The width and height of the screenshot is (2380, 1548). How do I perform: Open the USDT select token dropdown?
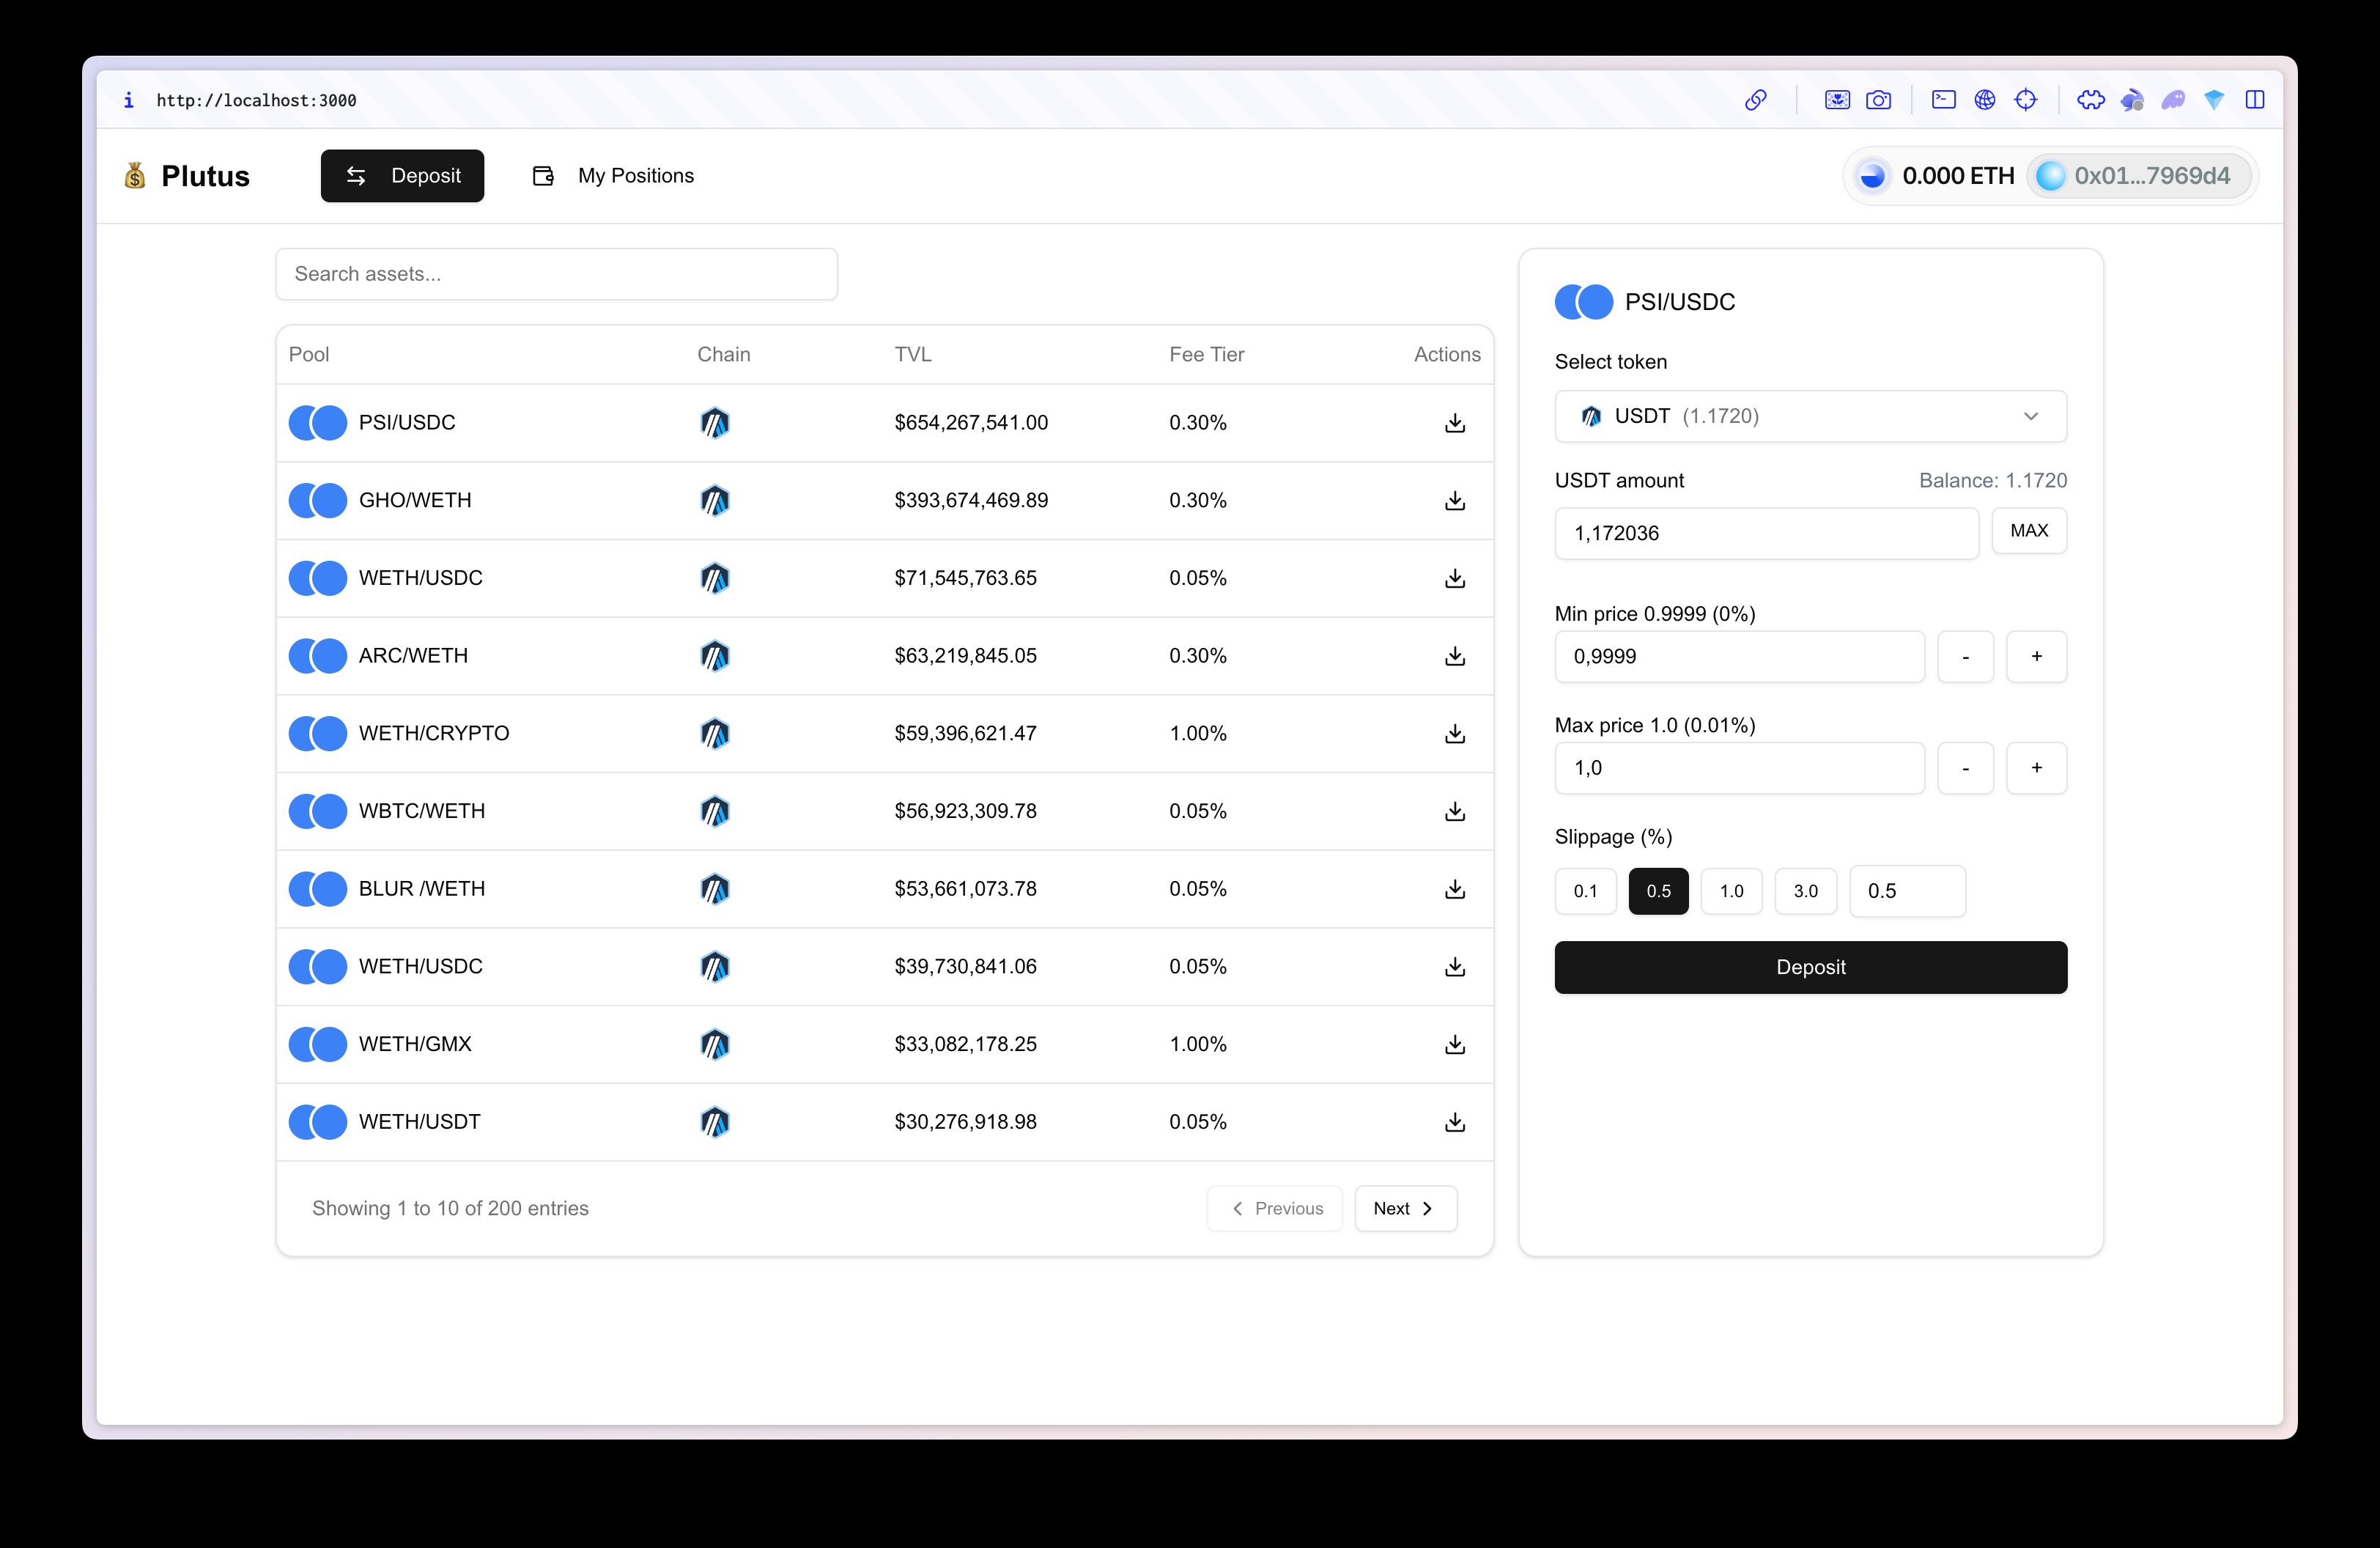1810,416
